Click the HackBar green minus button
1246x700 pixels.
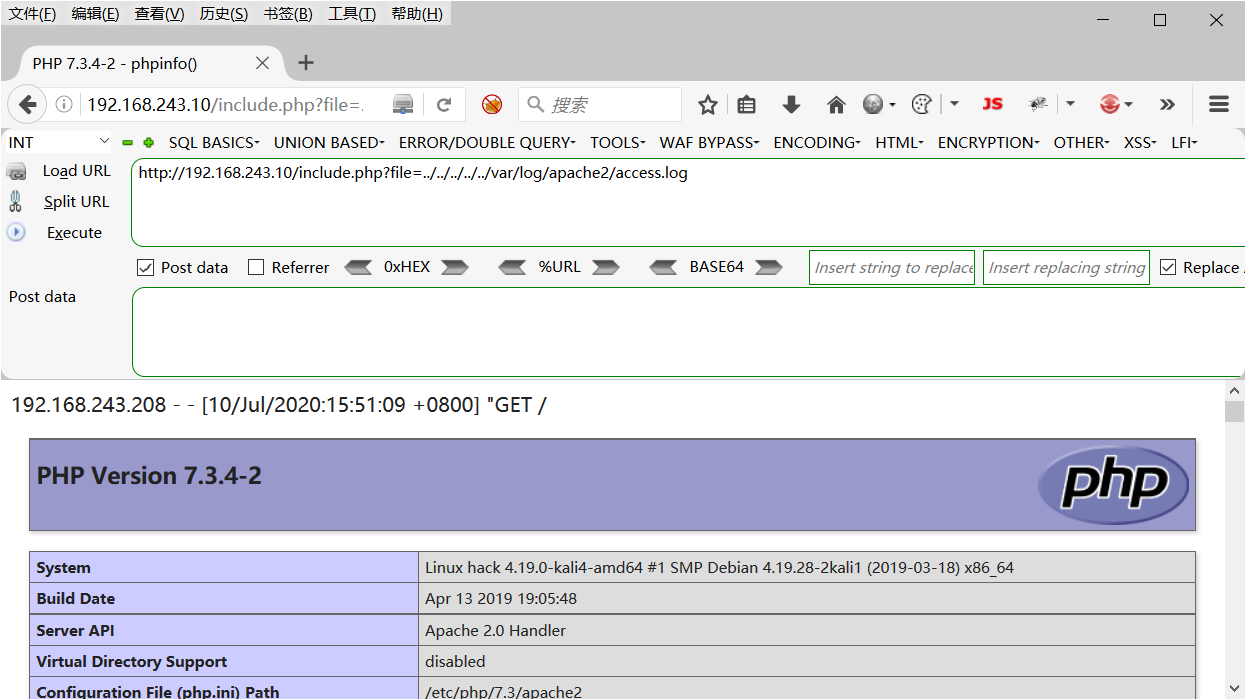pos(128,143)
